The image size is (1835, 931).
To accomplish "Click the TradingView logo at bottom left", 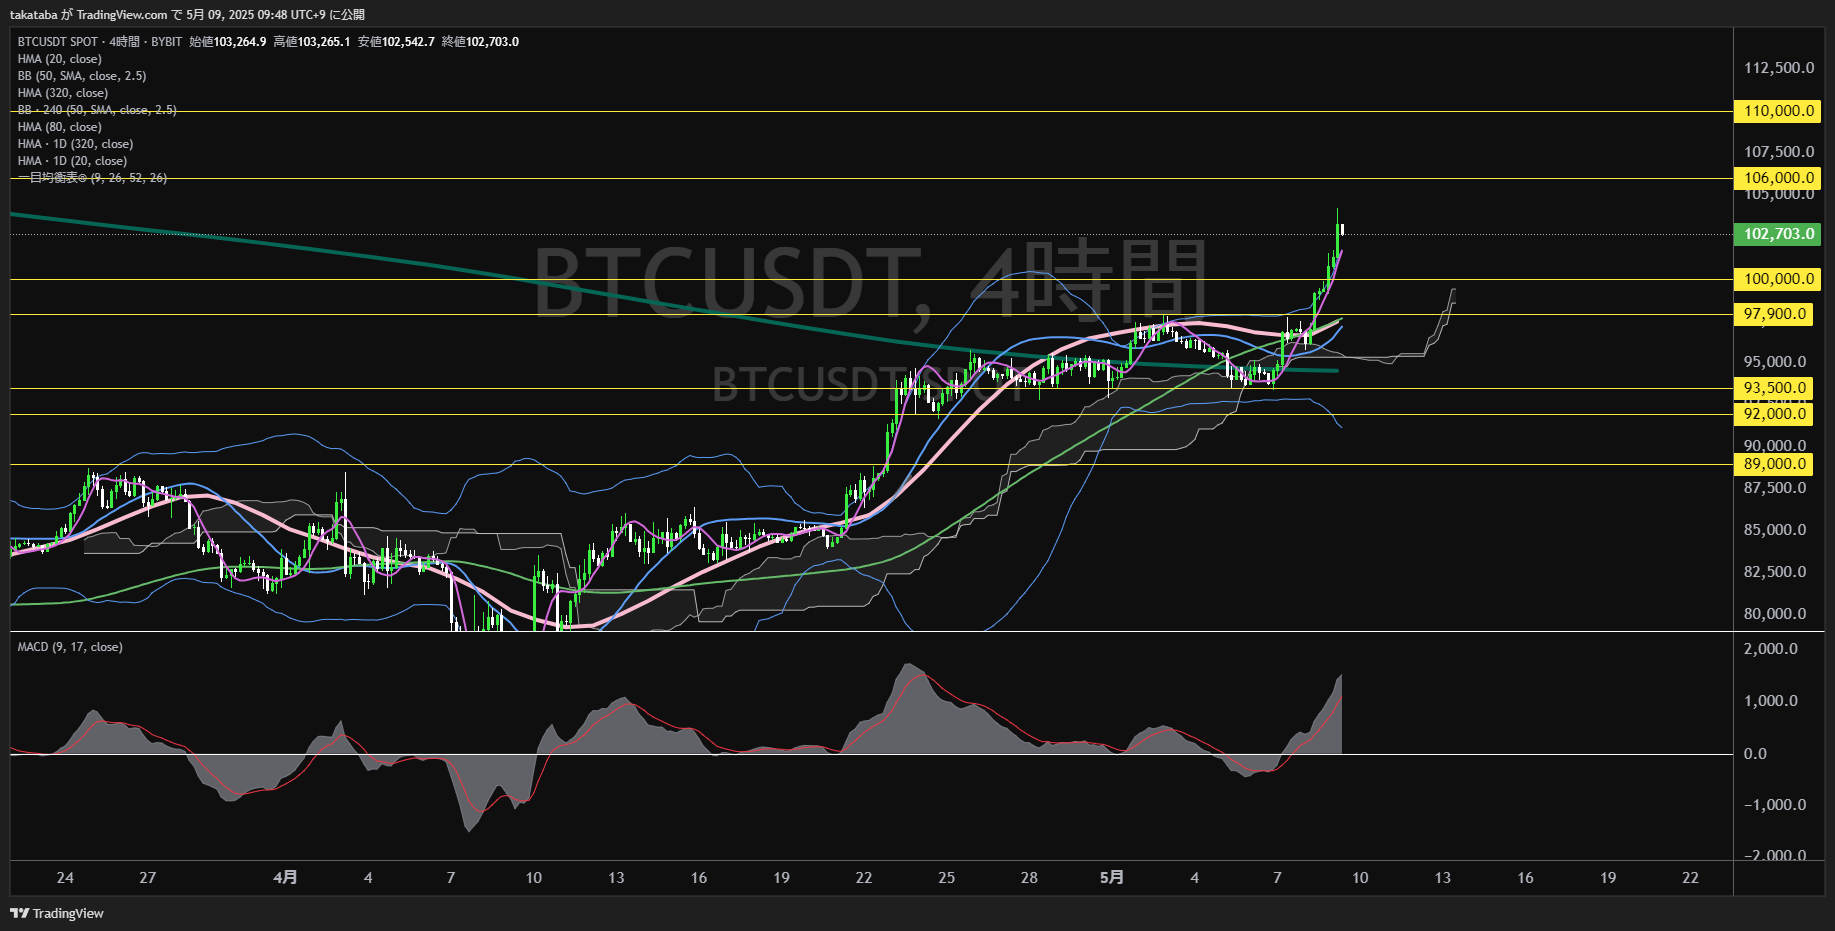I will click(57, 913).
